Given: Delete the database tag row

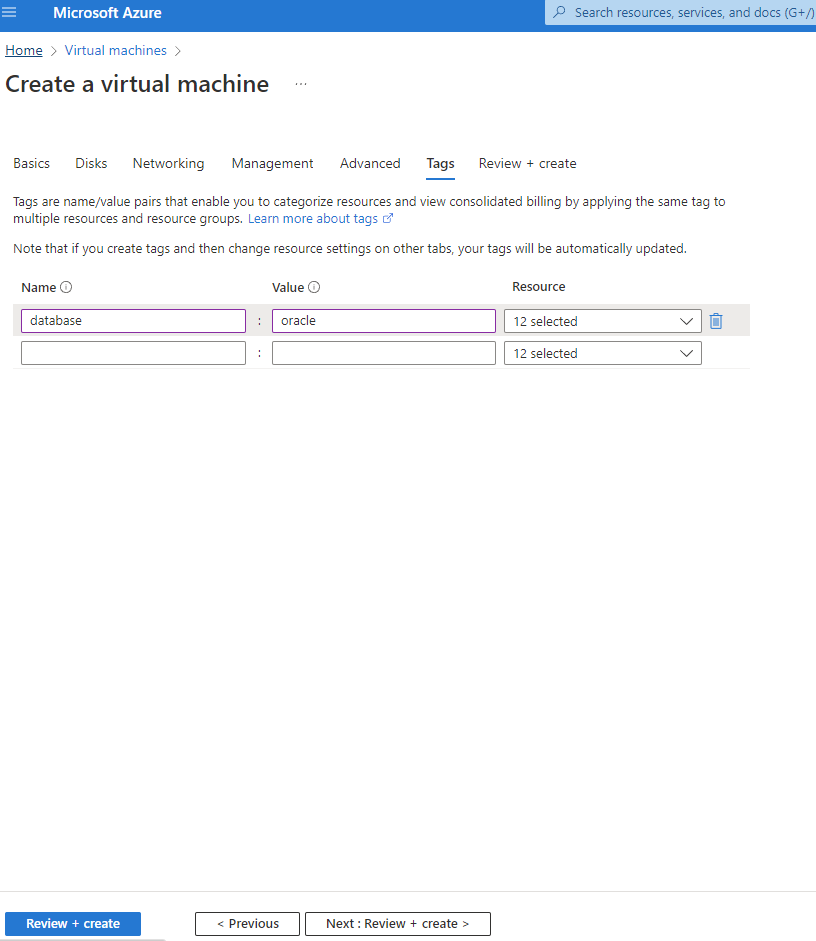Looking at the screenshot, I should click(x=716, y=321).
